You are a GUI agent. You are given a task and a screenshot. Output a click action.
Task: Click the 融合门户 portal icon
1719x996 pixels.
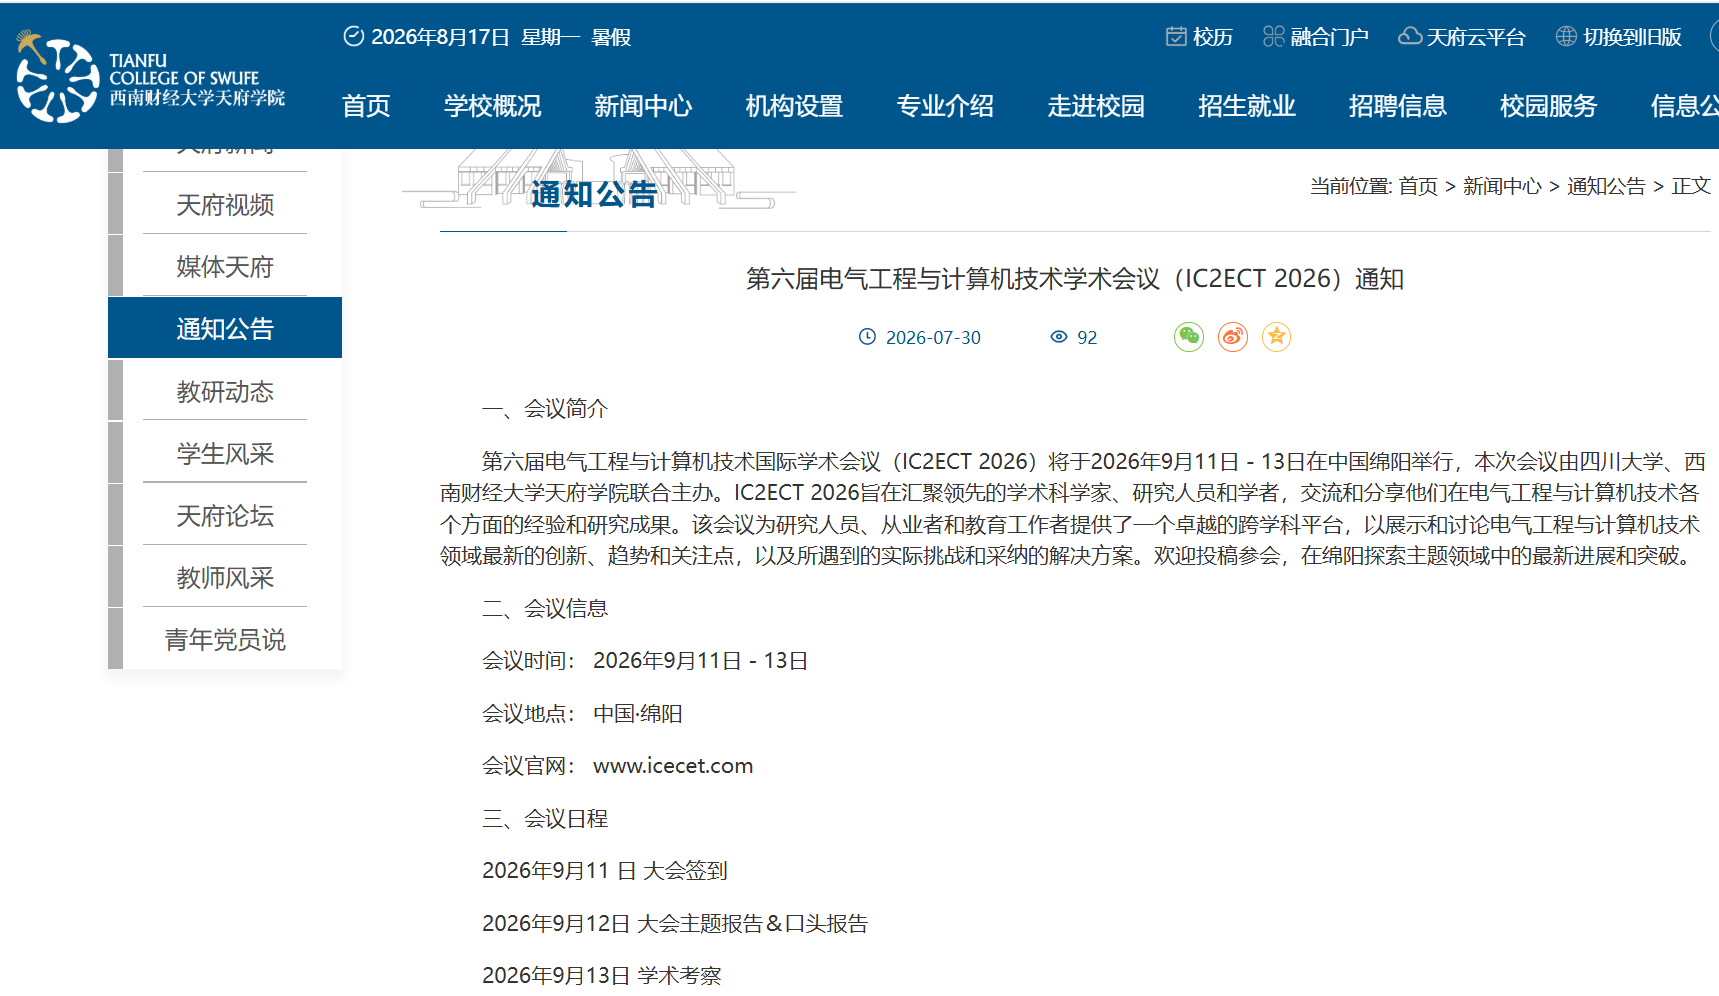coord(1273,37)
